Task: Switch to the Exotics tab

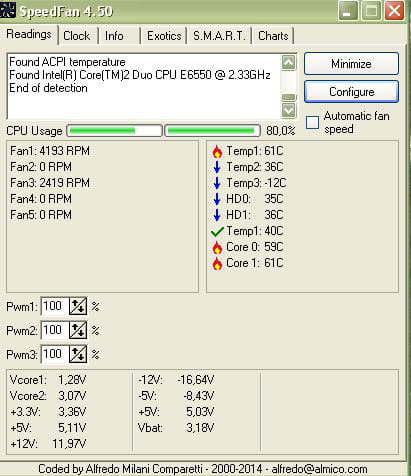Action: 164,36
